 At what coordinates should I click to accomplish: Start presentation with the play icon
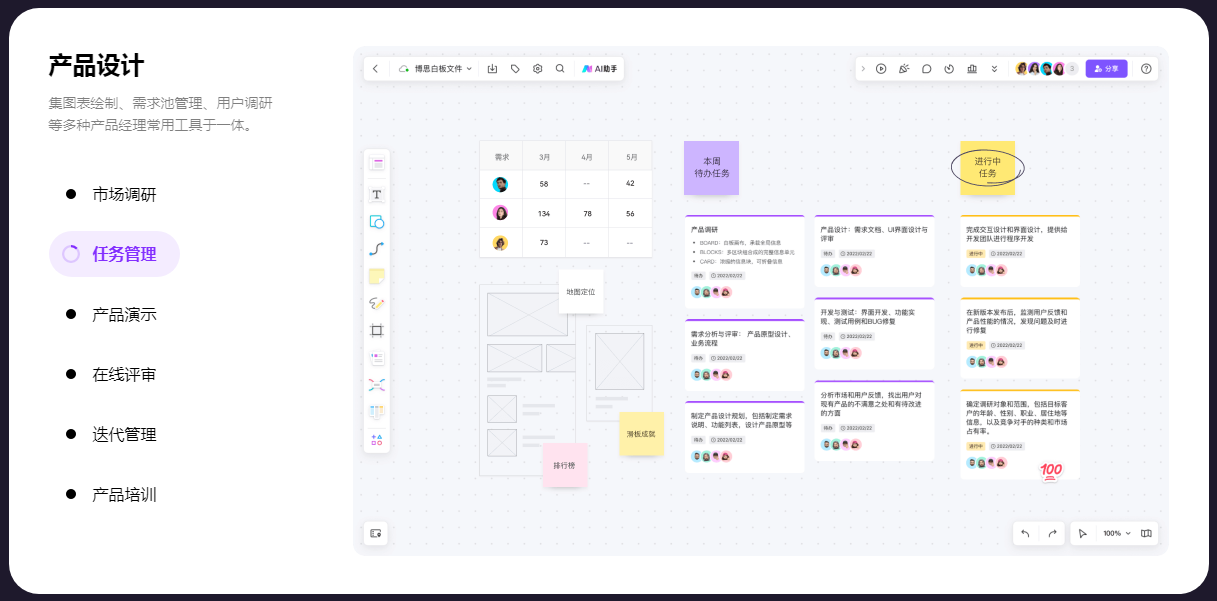881,69
